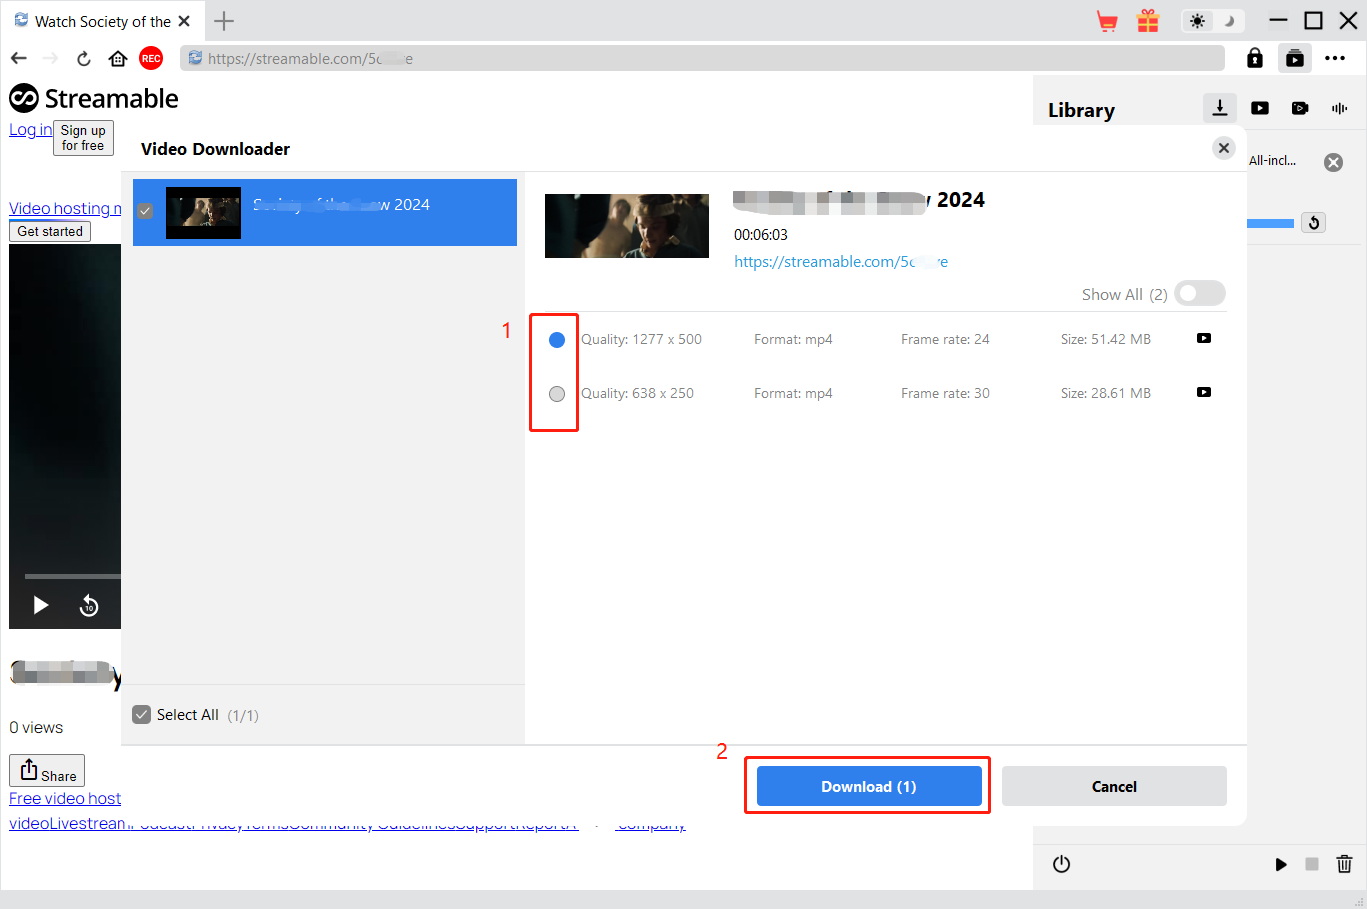This screenshot has width=1367, height=909.
Task: Select the 1277 x 500 quality option
Action: coord(557,340)
